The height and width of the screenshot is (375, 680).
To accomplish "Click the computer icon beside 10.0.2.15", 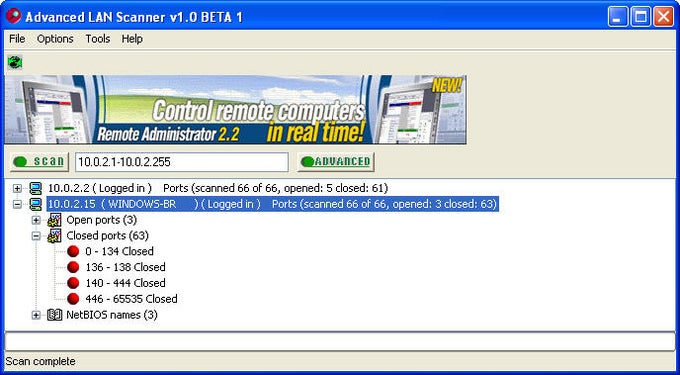I will click(x=36, y=204).
